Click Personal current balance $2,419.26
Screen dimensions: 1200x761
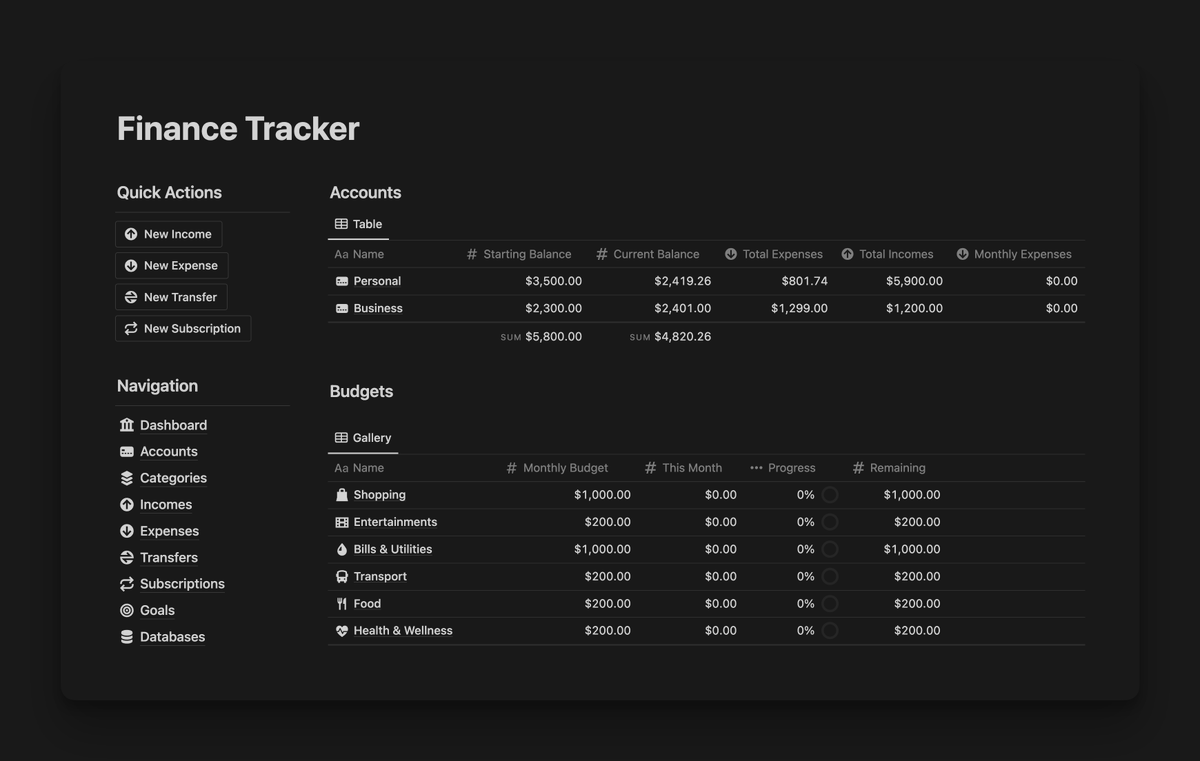coord(683,281)
